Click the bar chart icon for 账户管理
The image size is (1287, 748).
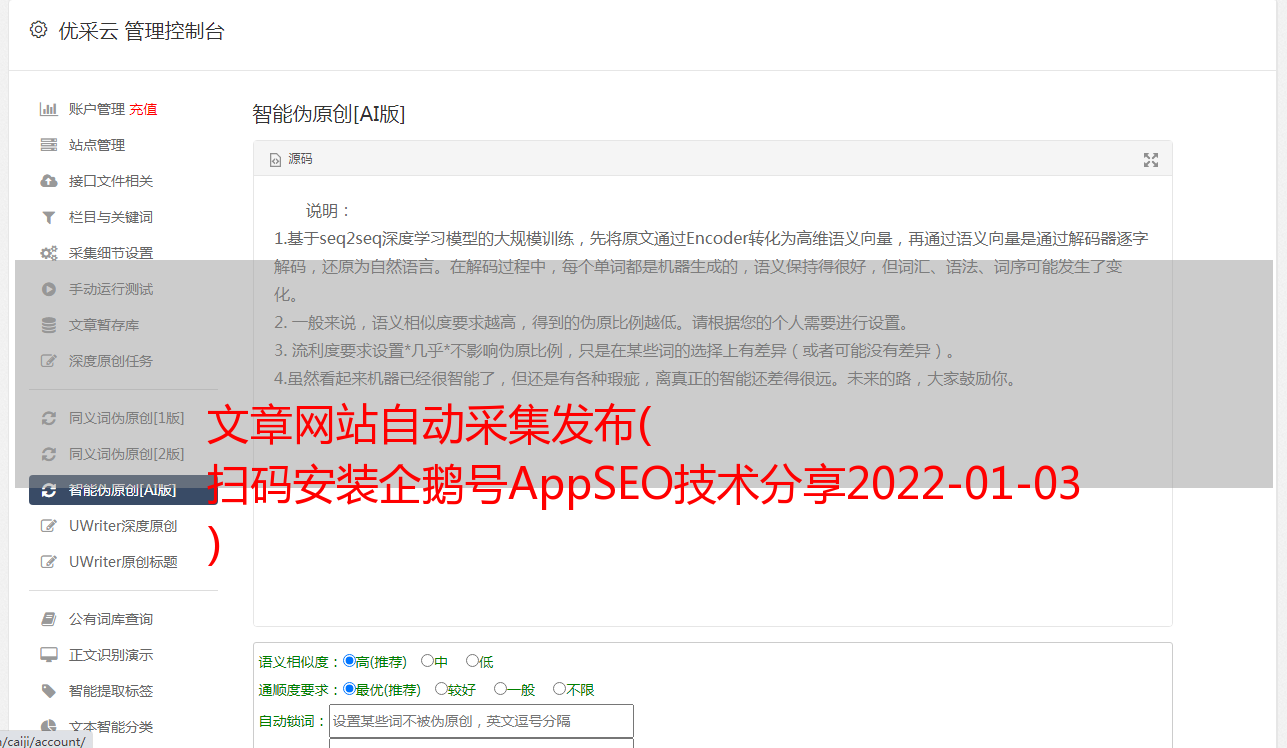[x=48, y=109]
